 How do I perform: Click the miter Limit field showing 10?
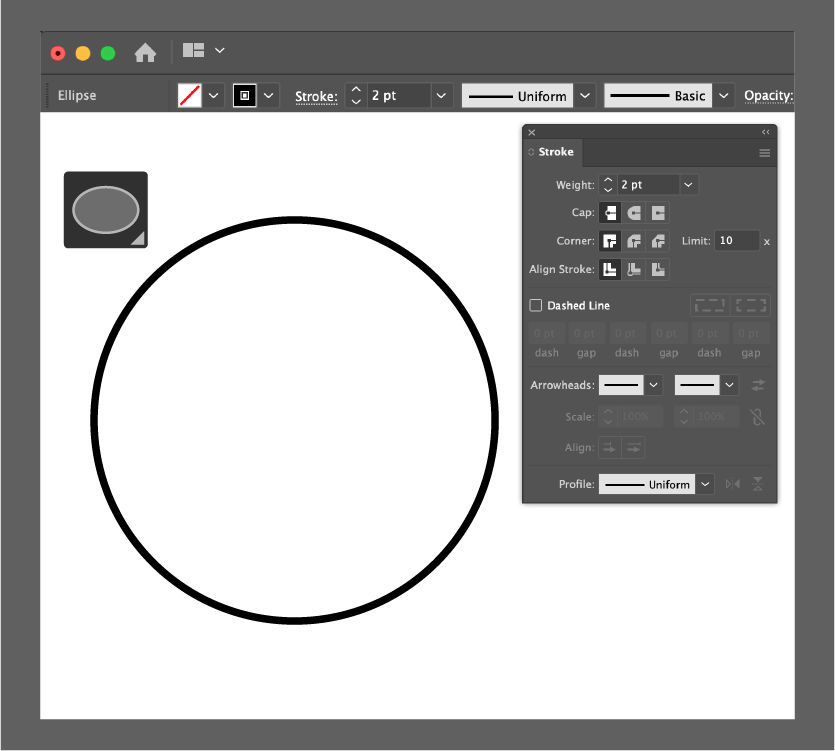tap(736, 241)
